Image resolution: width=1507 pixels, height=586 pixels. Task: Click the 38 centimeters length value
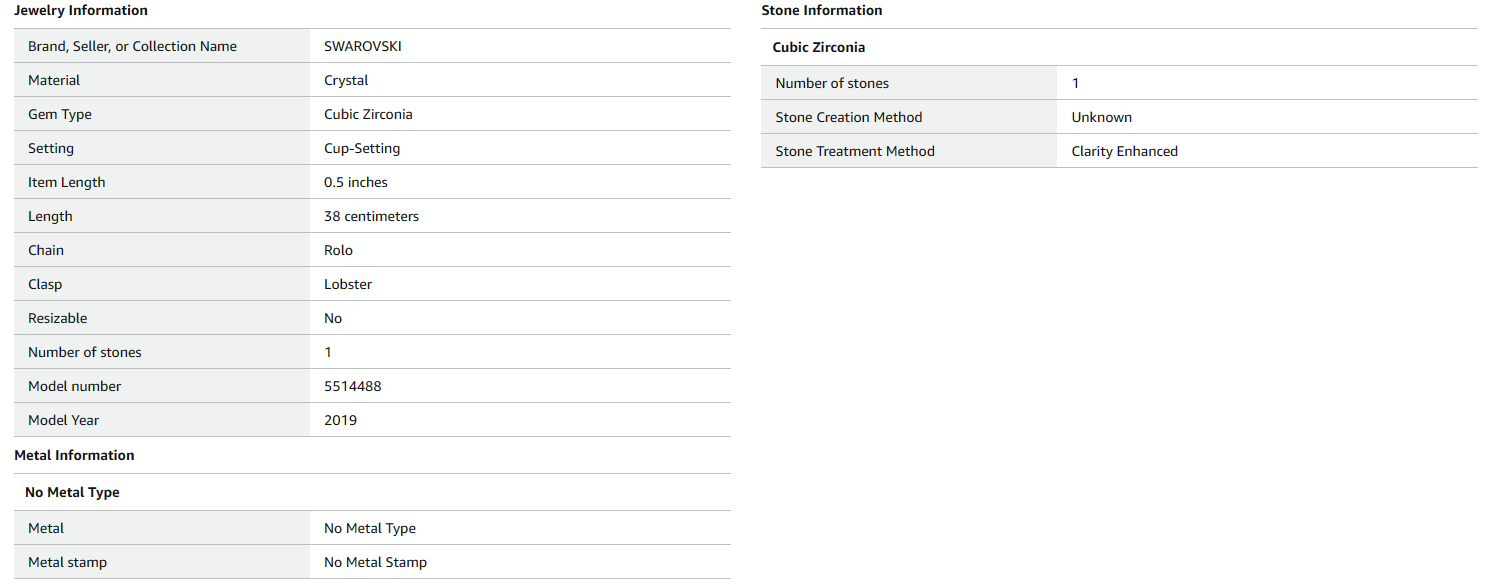(x=371, y=216)
